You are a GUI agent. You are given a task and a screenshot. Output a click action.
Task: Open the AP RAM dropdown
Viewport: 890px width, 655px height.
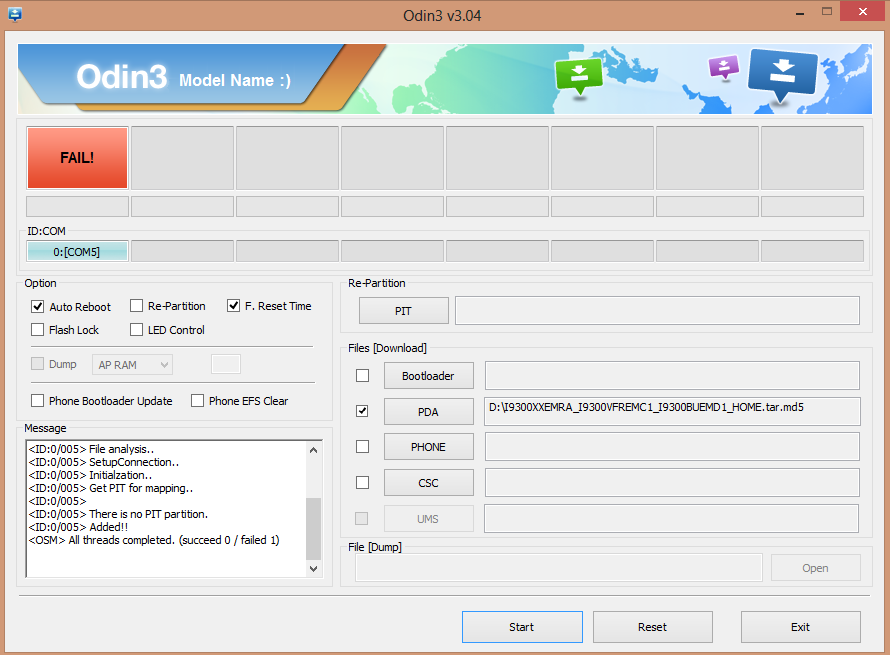(x=132, y=364)
